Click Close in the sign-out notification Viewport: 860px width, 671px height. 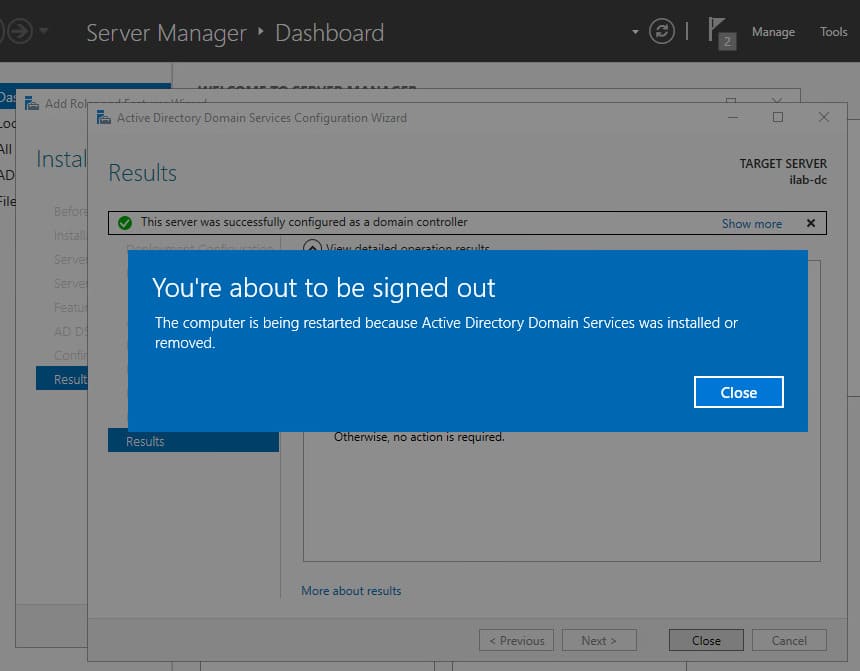point(738,392)
